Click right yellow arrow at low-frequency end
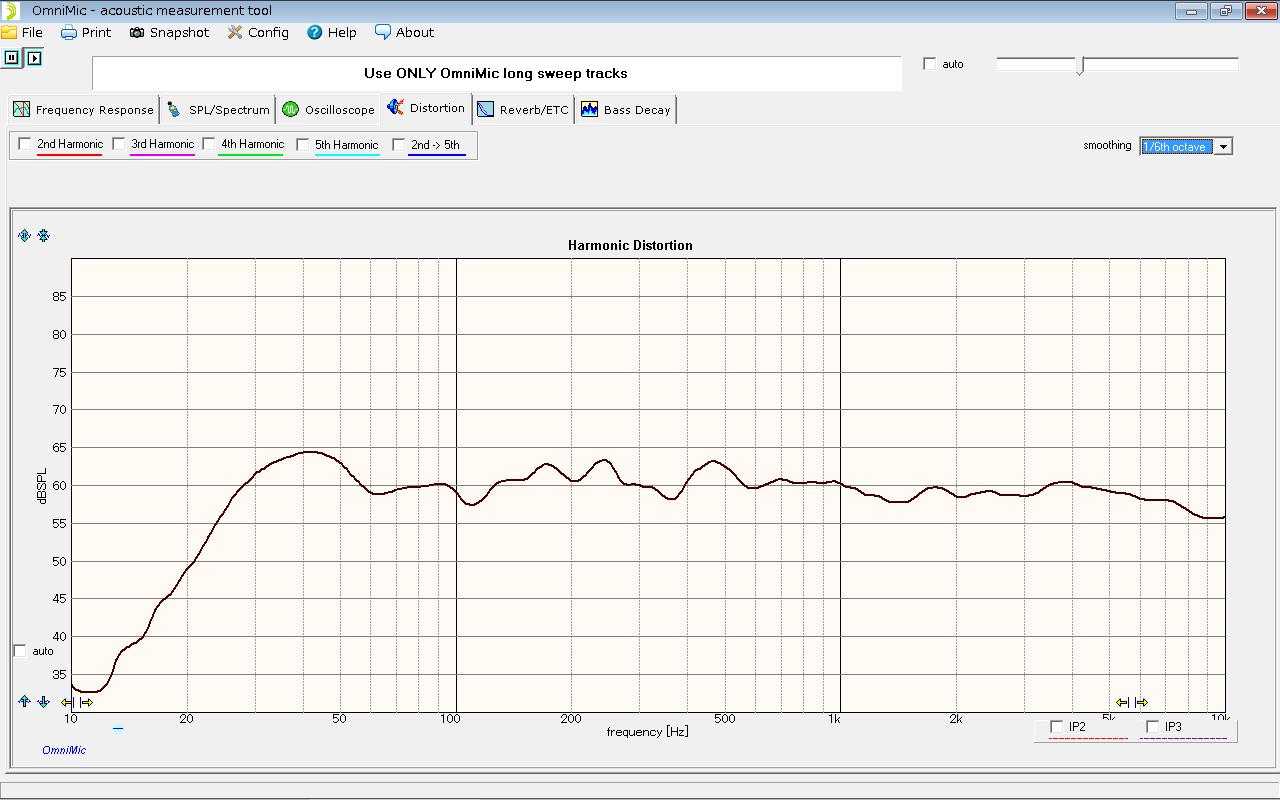The width and height of the screenshot is (1280, 800). pos(86,703)
